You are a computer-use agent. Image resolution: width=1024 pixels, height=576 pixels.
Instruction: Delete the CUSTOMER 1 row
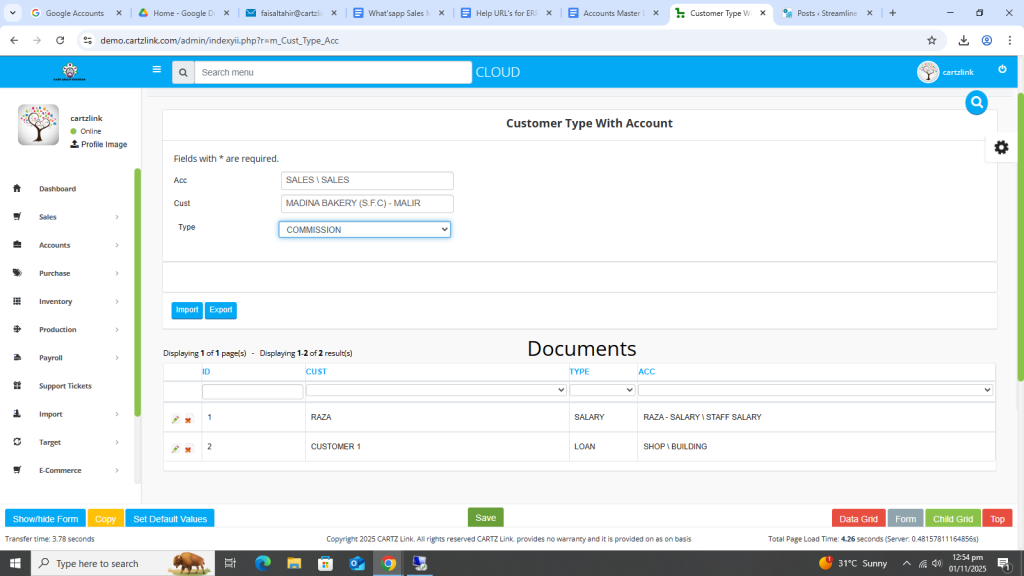click(188, 449)
